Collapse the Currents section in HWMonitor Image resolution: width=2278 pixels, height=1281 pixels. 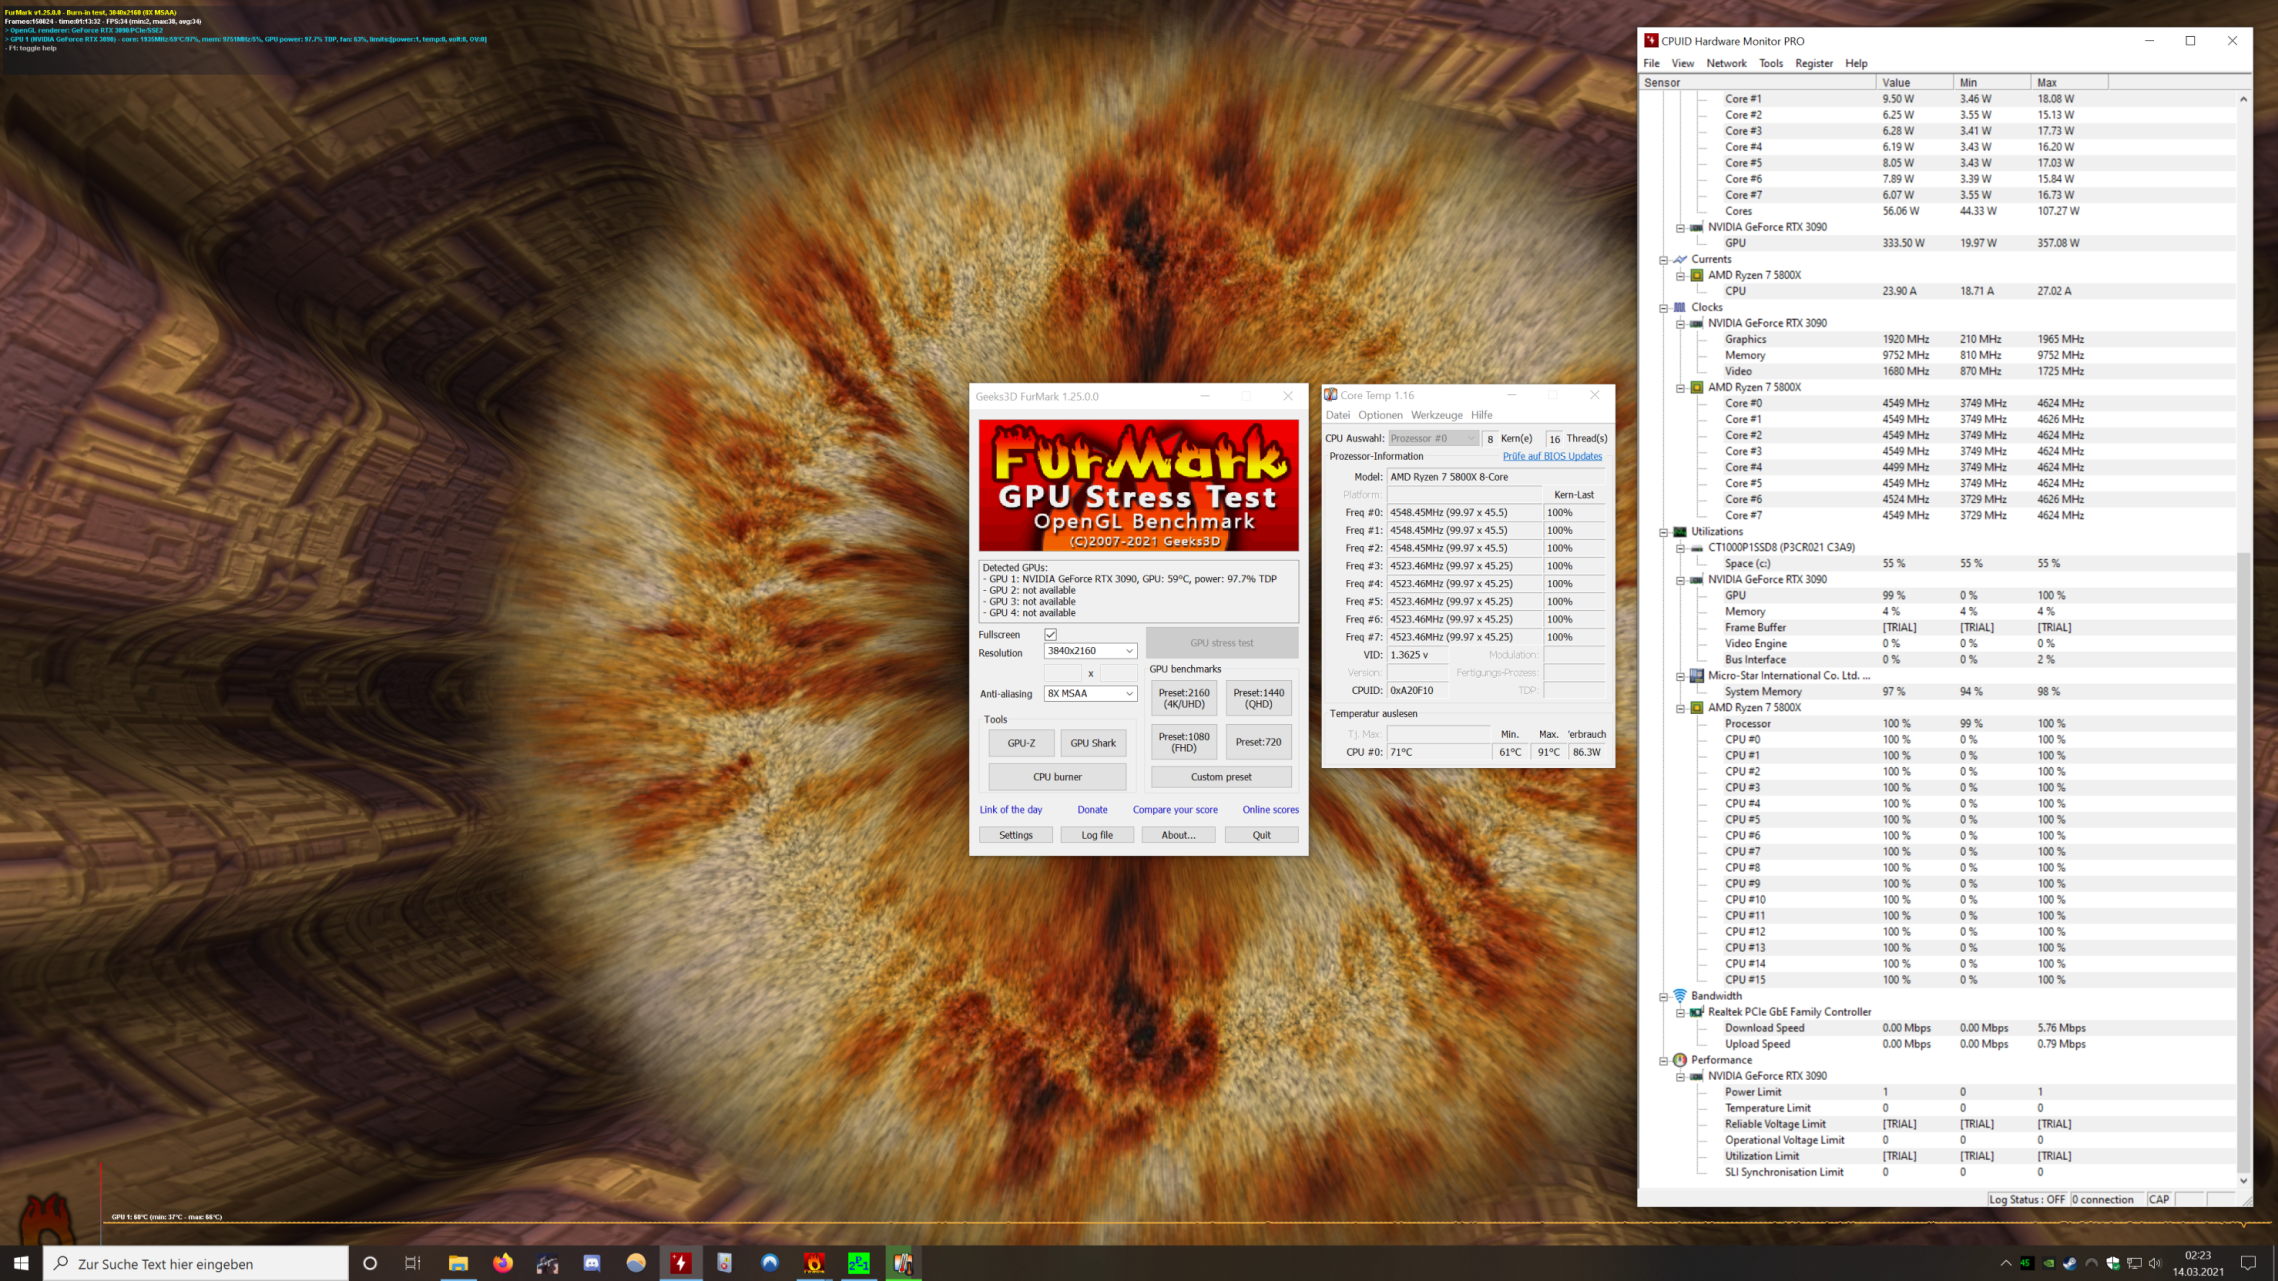click(1664, 260)
